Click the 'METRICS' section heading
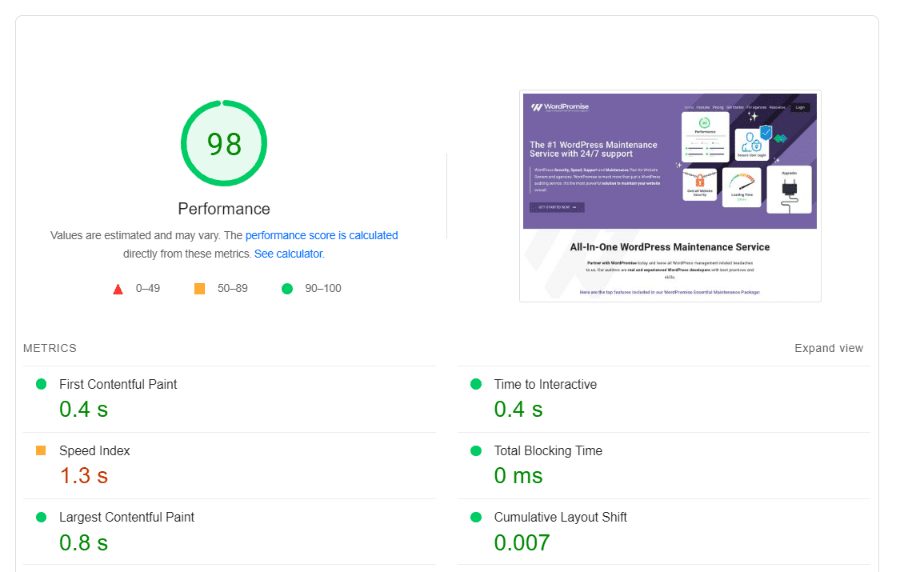This screenshot has height=572, width=898. 50,348
